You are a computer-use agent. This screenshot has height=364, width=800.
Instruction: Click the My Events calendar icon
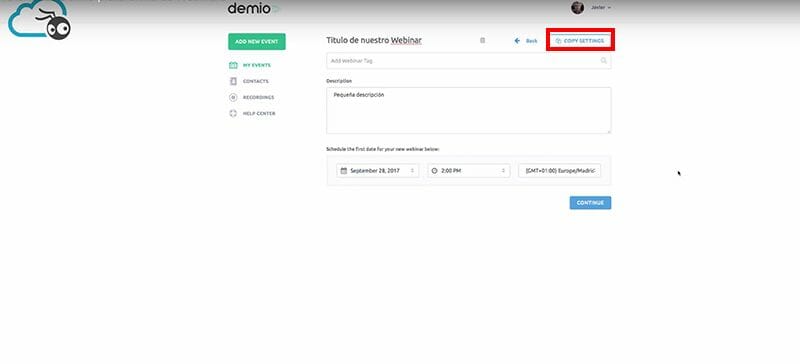[x=233, y=65]
